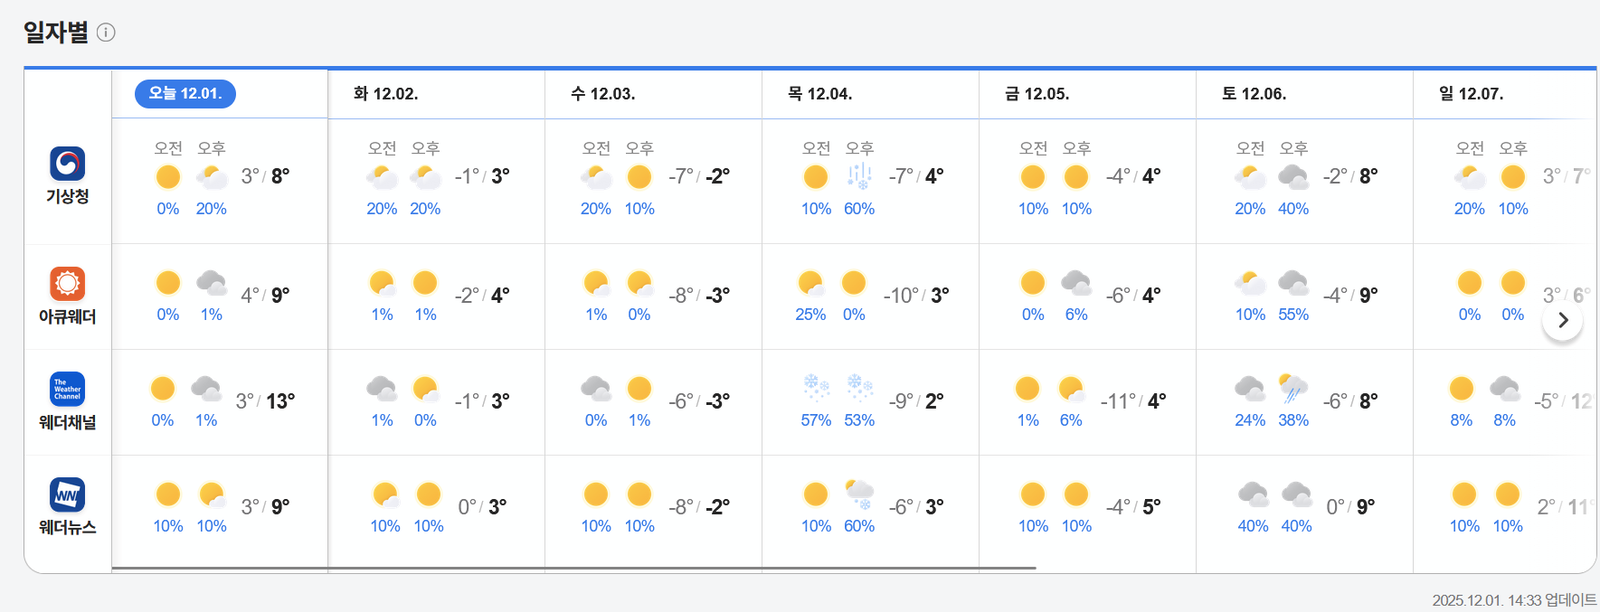Click 웨더채널 Saturday afternoon thunder-rain icon
1600x612 pixels.
[1293, 387]
